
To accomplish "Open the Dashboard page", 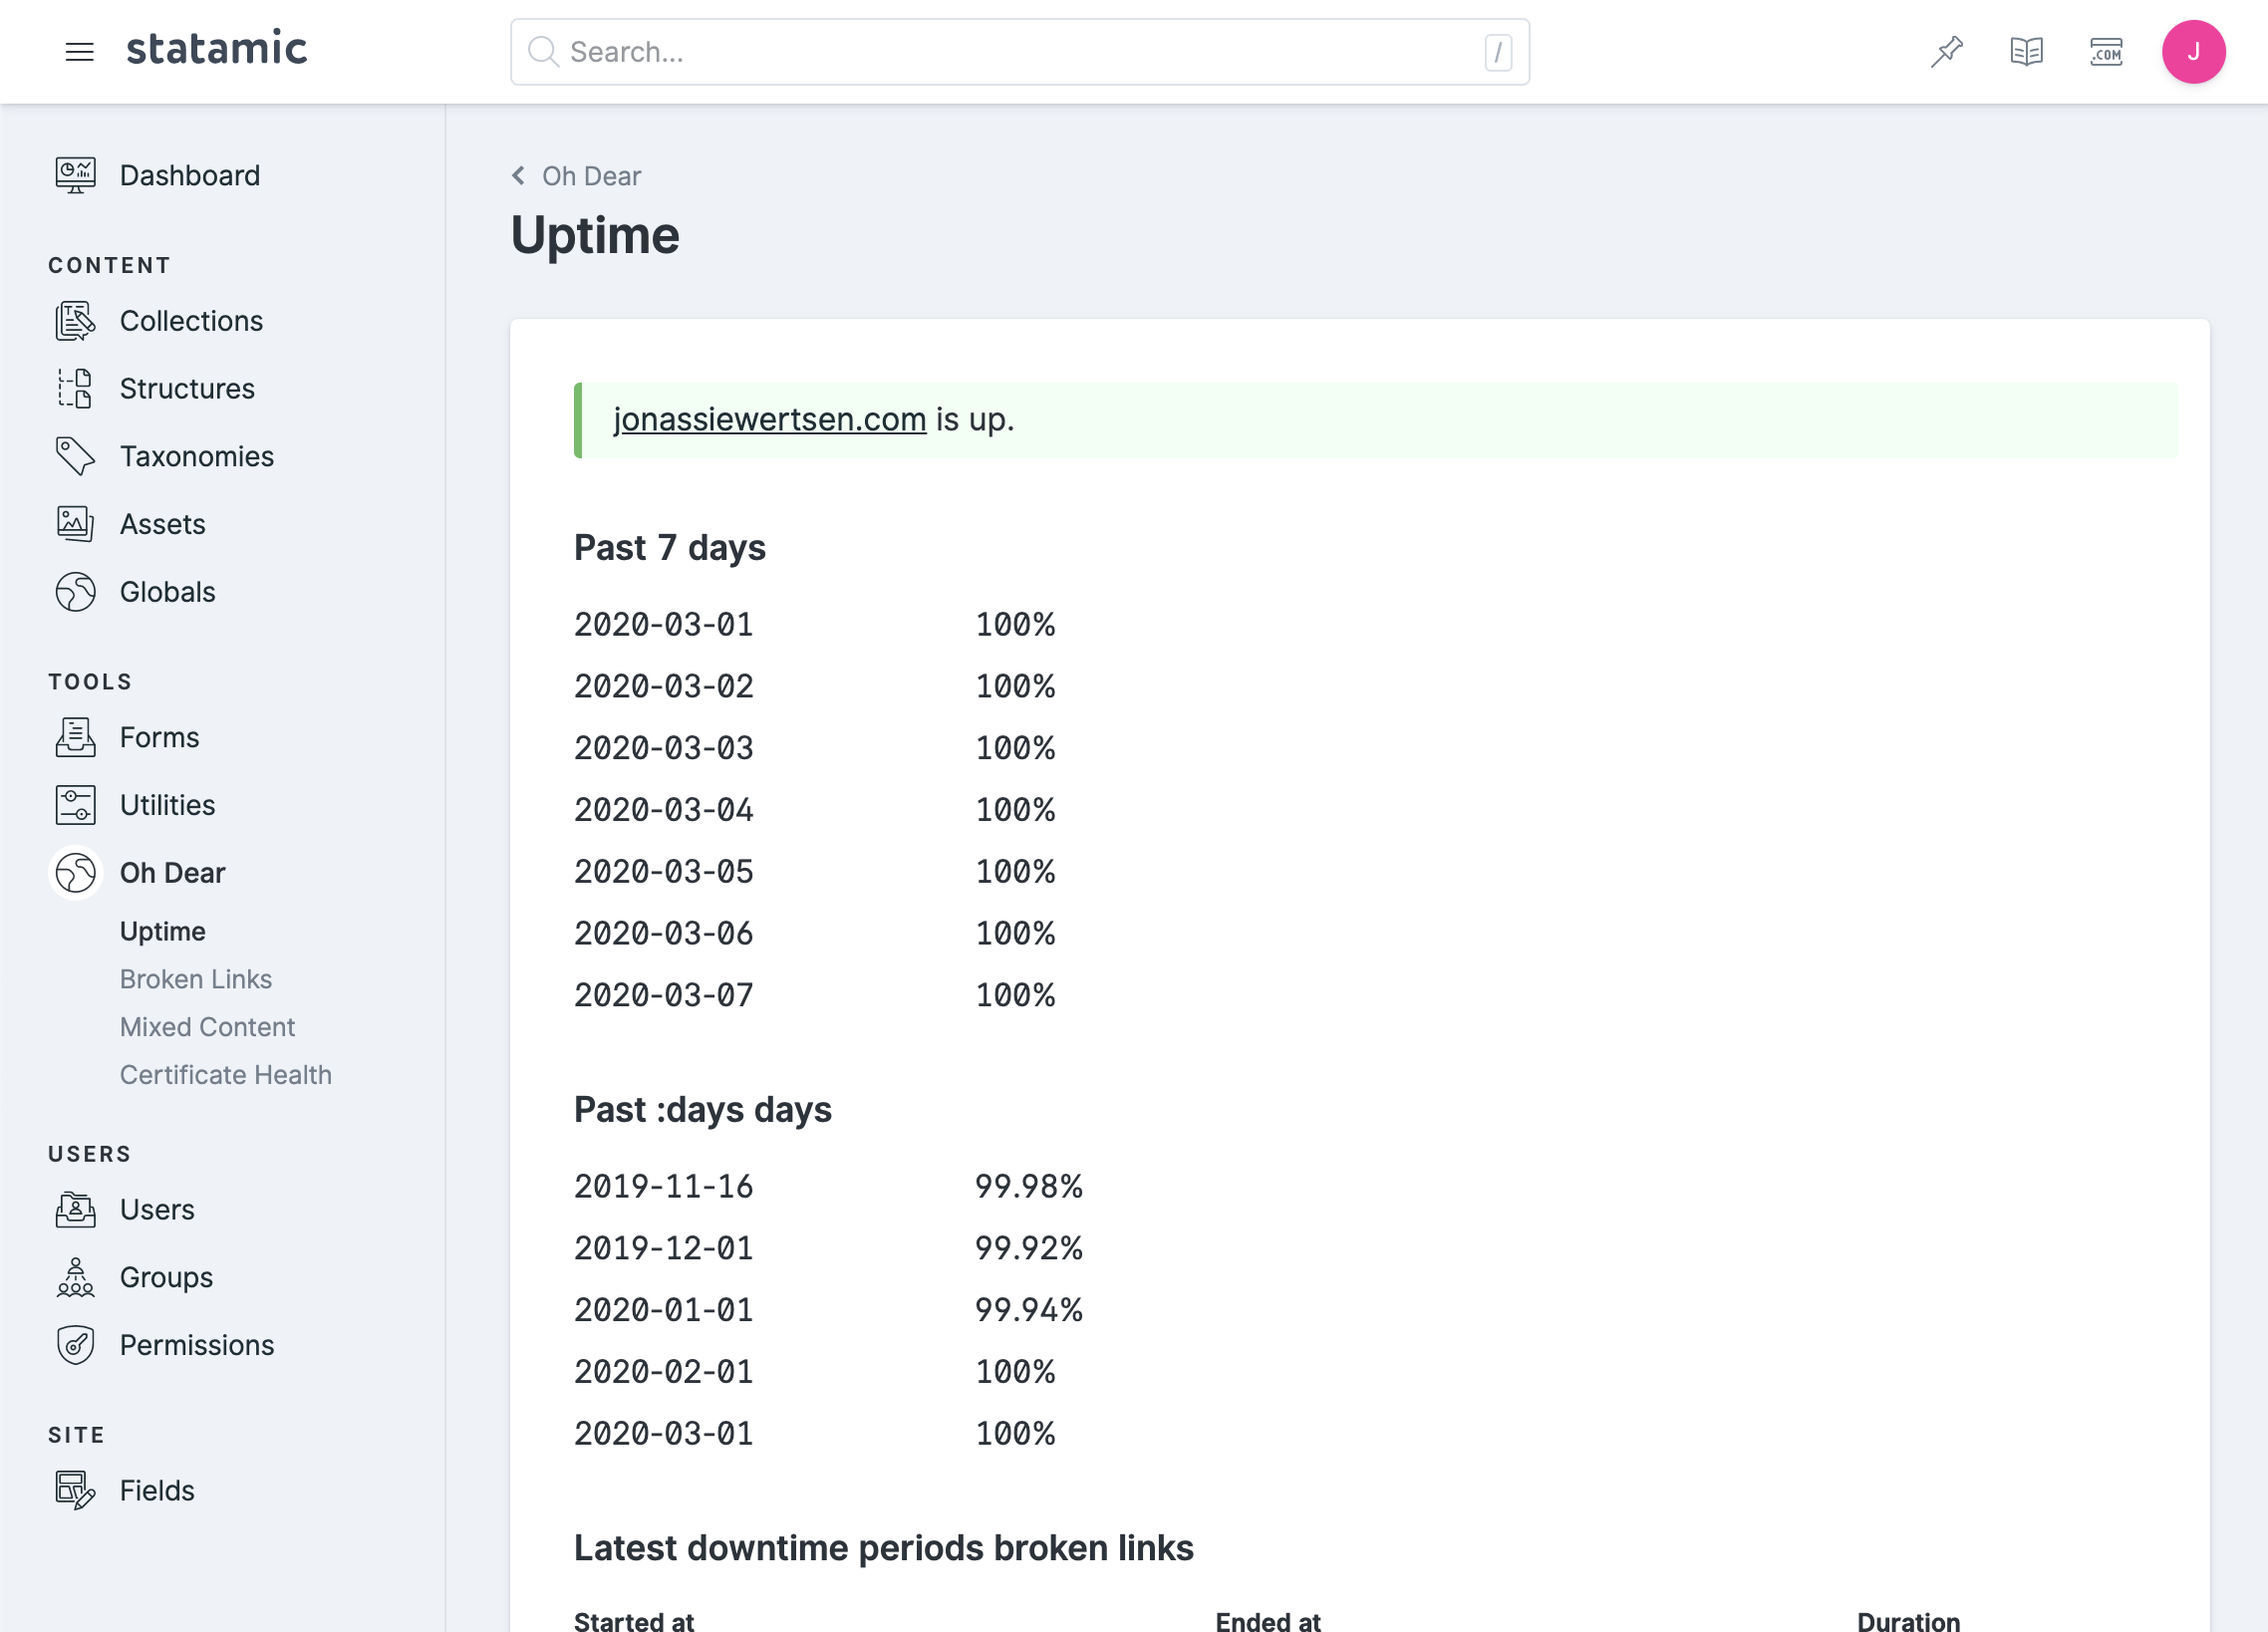I will tap(189, 175).
